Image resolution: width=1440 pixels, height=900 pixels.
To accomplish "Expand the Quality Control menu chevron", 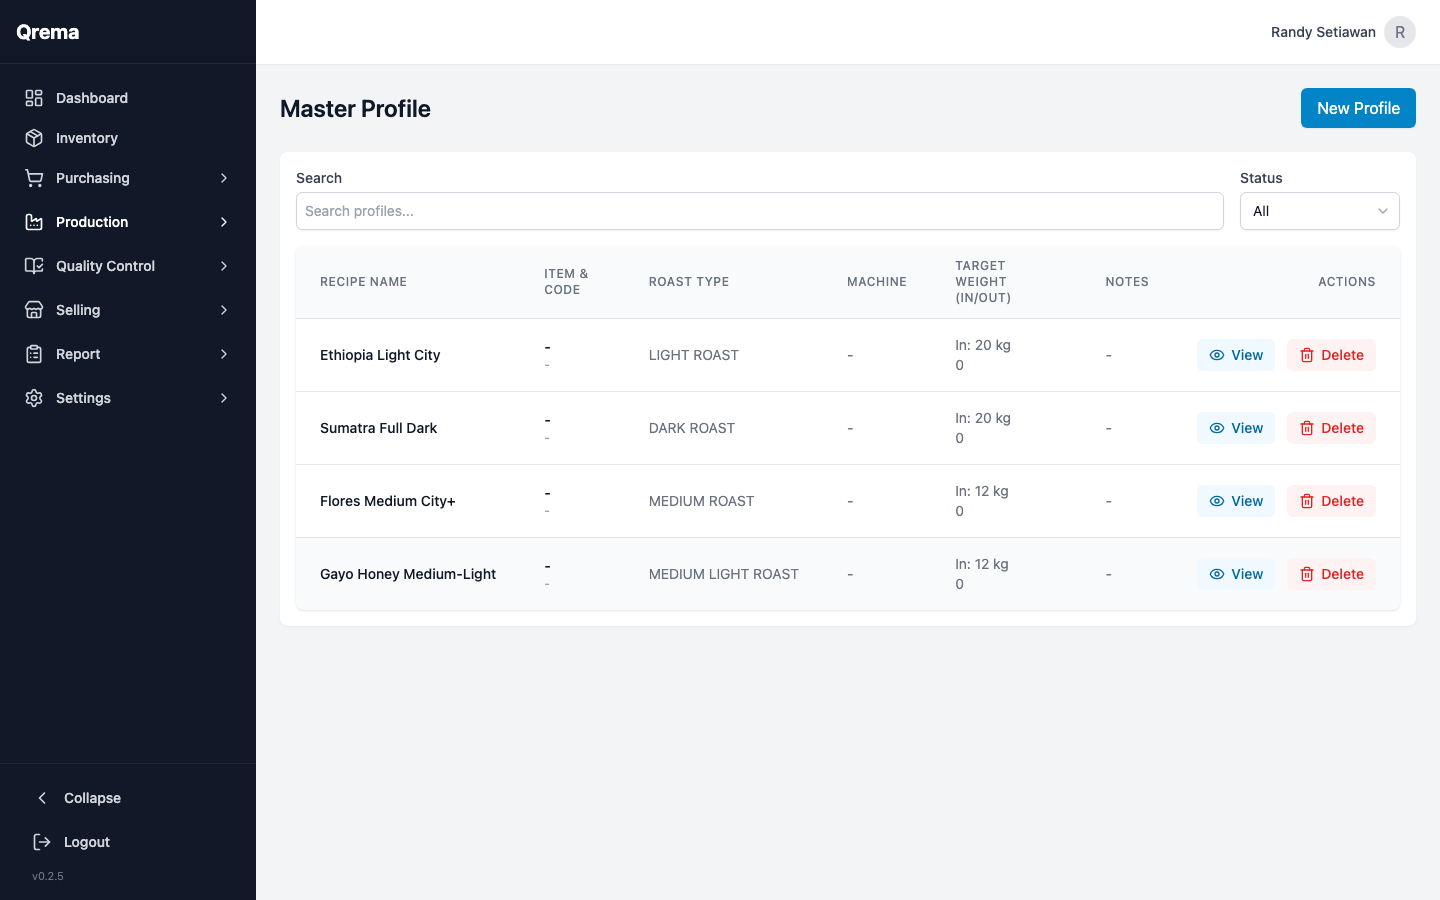I will (x=224, y=265).
